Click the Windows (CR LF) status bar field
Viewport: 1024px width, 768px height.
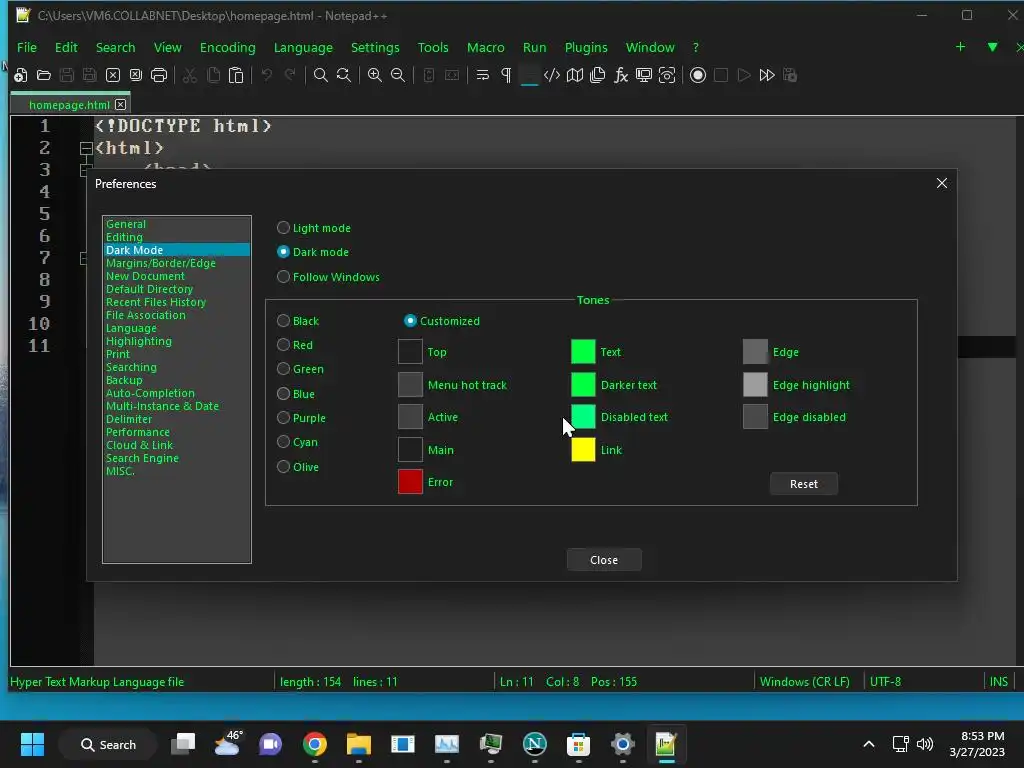[x=805, y=681]
